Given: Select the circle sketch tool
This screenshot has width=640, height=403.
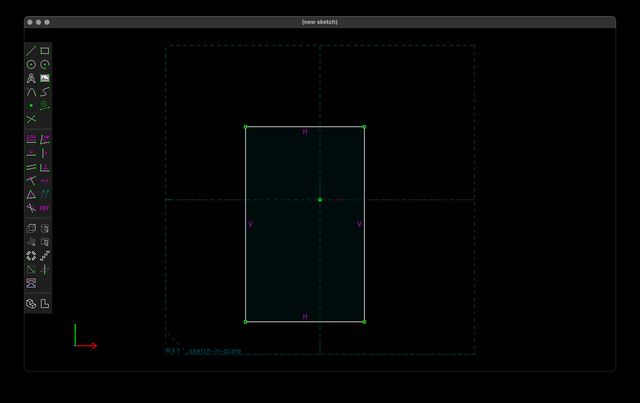Looking at the screenshot, I should 31,65.
